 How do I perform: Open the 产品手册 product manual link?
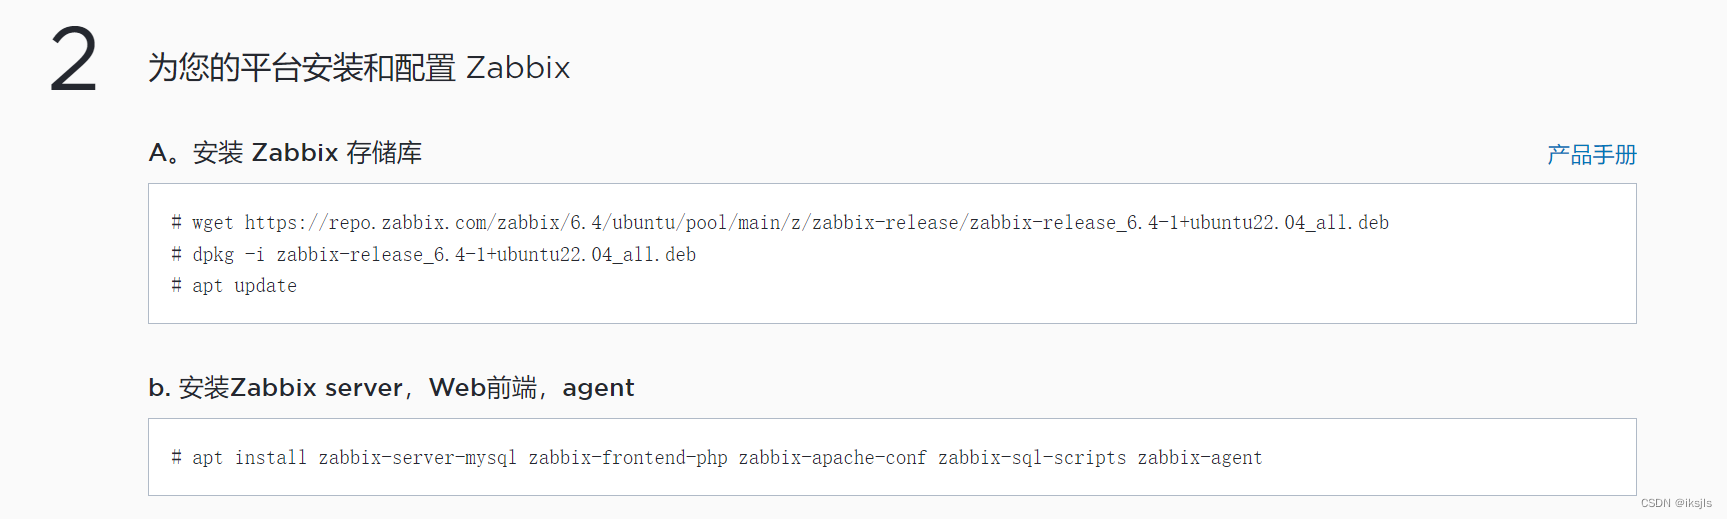tap(1591, 155)
